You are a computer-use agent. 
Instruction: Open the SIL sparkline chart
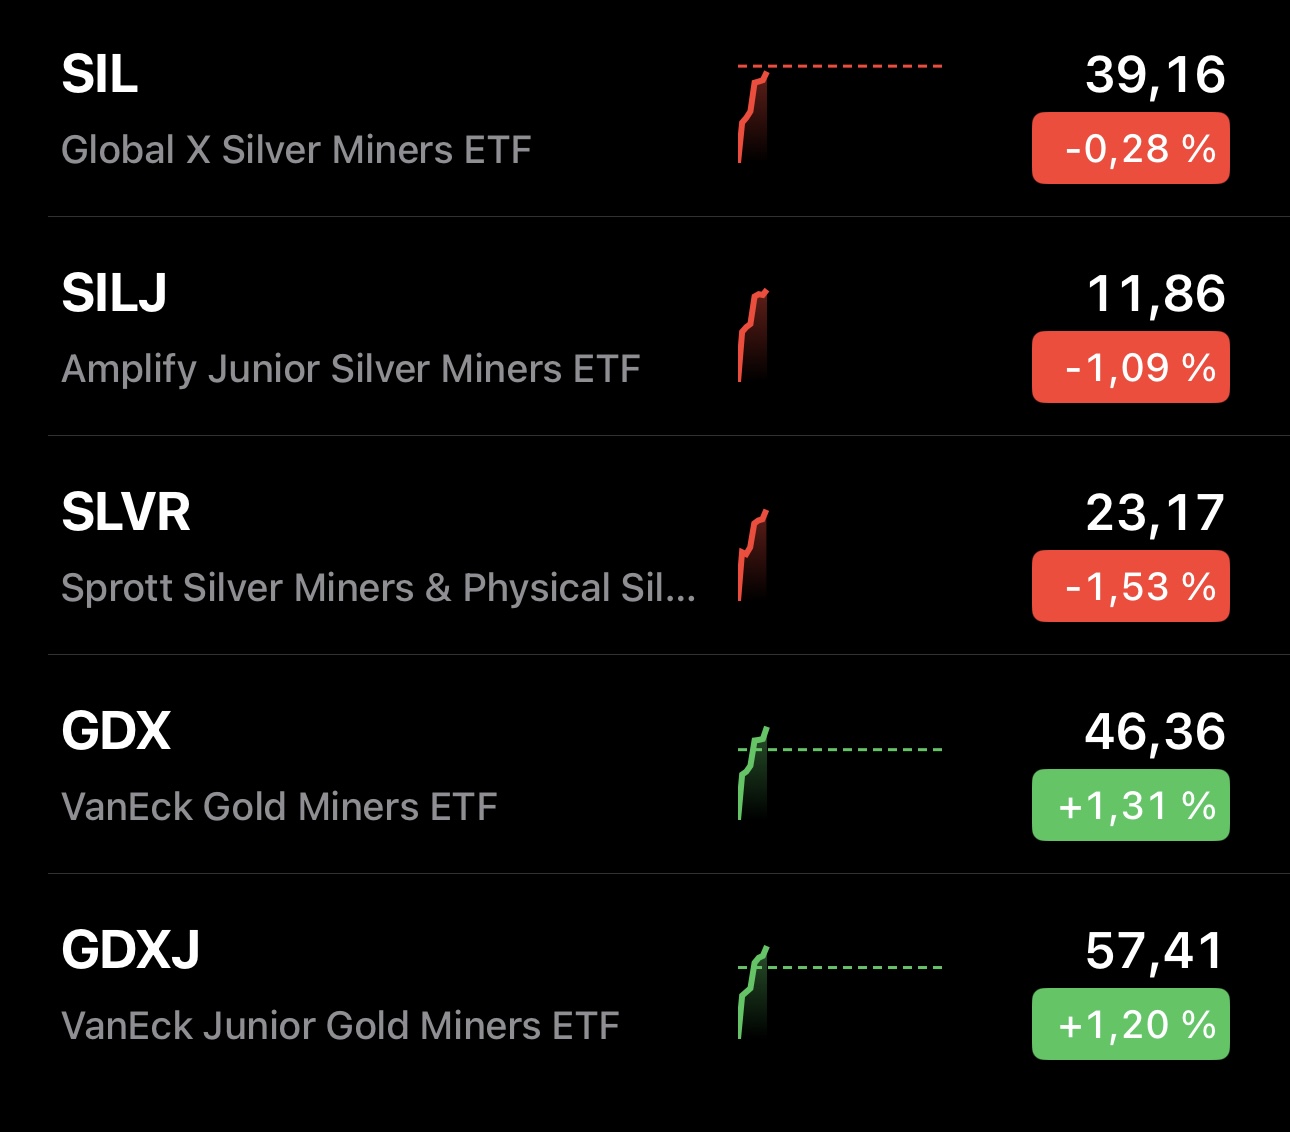840,112
